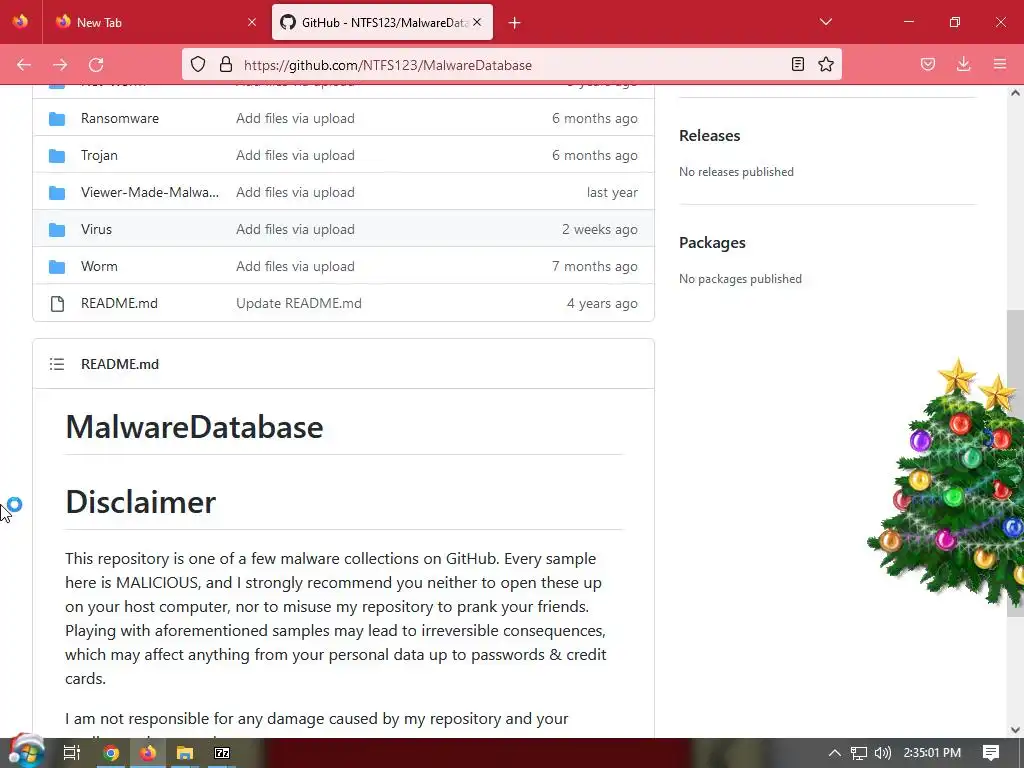Open the Viewer-Made-Malware folder link
1024x768 pixels.
coord(150,193)
